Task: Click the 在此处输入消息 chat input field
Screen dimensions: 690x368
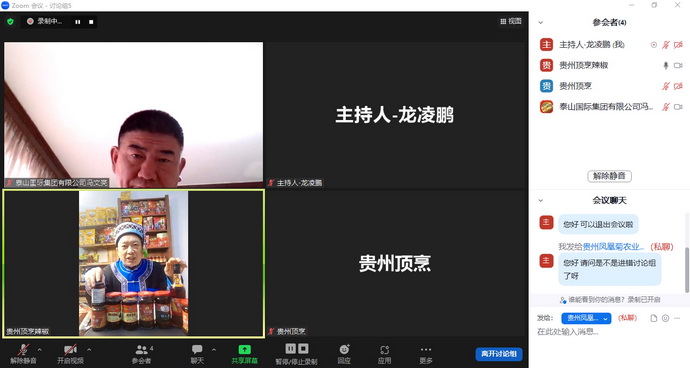Action: click(609, 332)
